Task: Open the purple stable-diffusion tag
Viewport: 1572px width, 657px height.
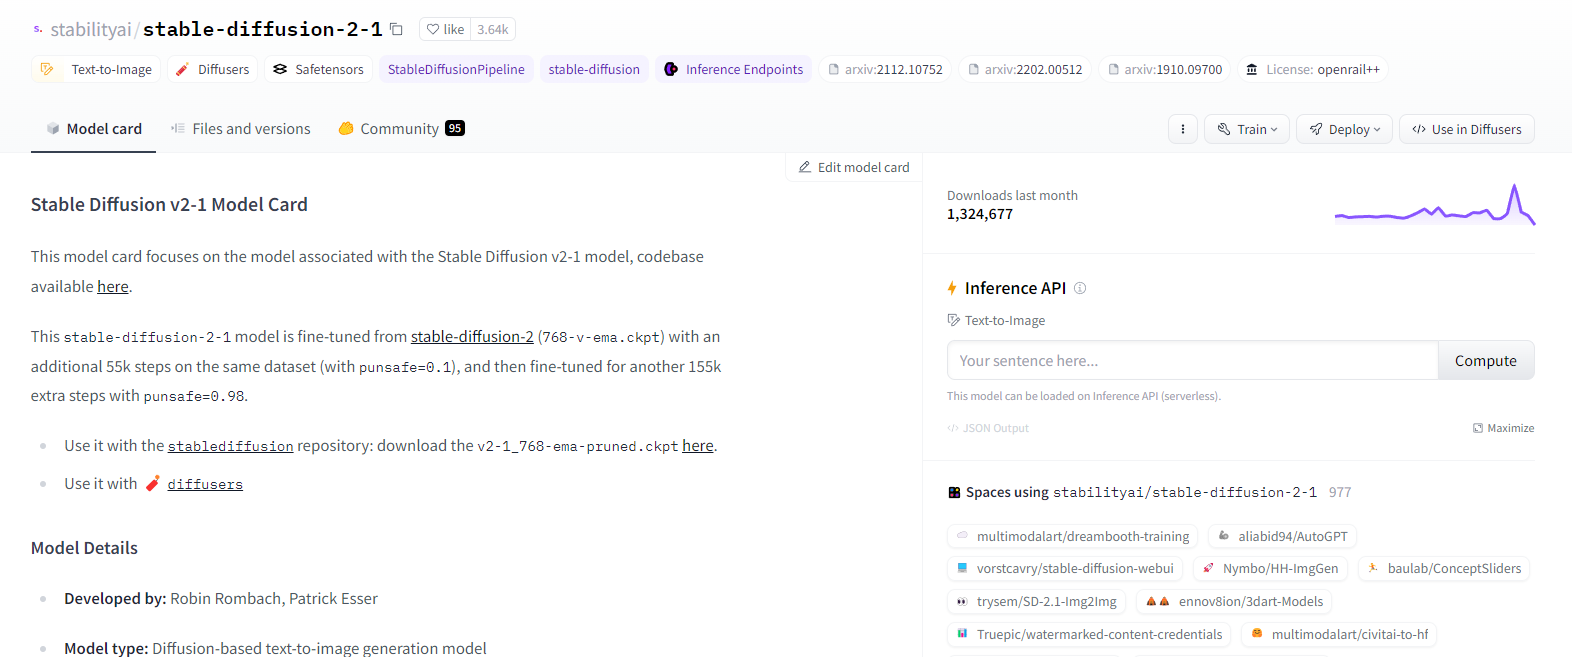Action: pos(594,69)
